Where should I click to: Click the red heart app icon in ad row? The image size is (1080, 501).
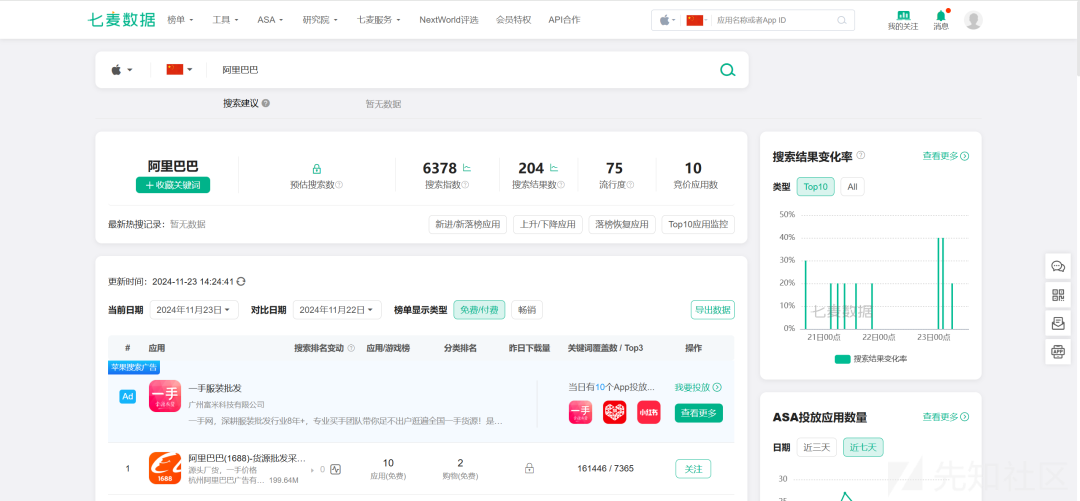pyautogui.click(x=614, y=412)
